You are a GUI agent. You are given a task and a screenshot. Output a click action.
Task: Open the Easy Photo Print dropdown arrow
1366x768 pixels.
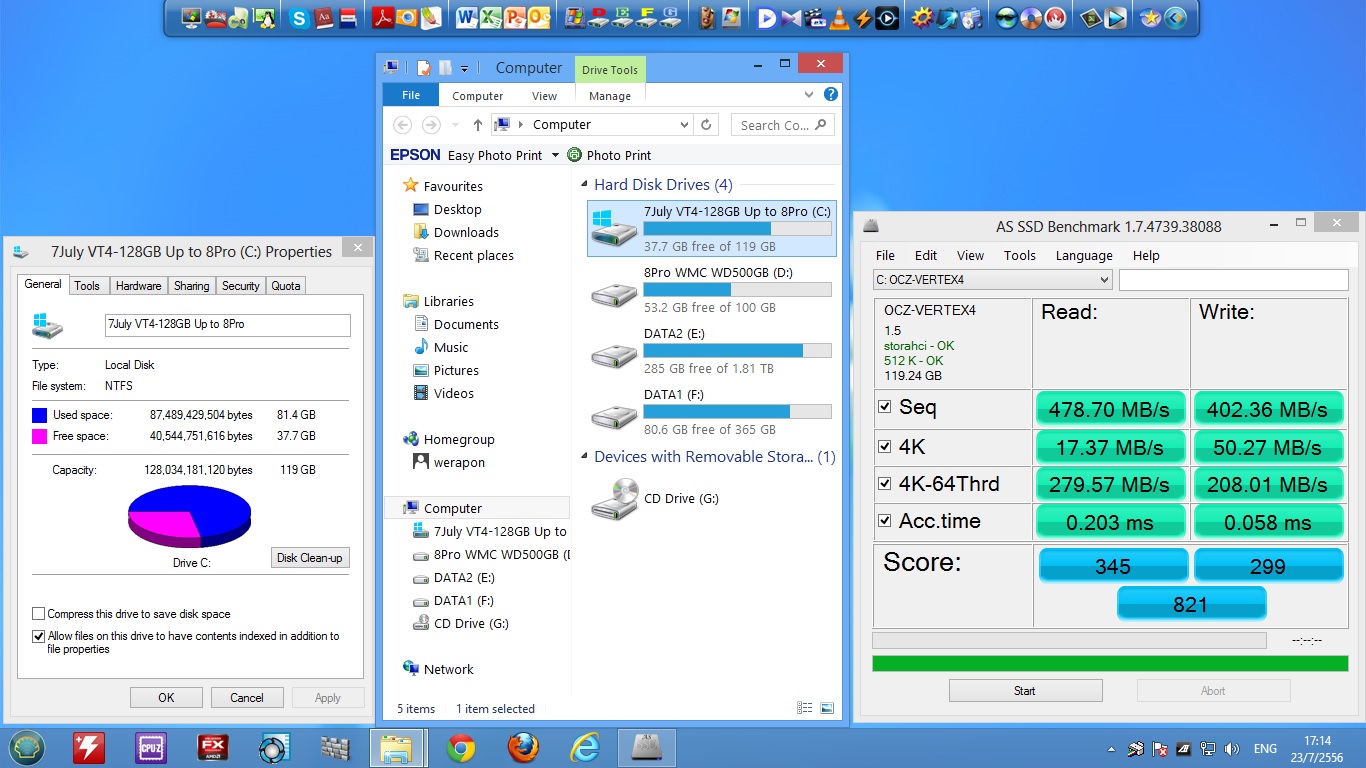tap(556, 155)
